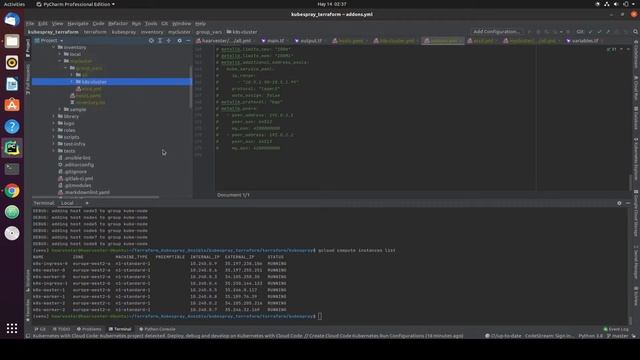Image resolution: width=640 pixels, height=360 pixels.
Task: Collapse the inventory folder
Action: 53,47
